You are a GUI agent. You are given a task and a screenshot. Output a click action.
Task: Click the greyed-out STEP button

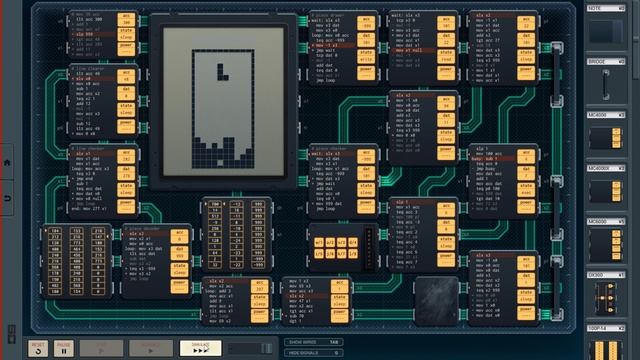pyautogui.click(x=101, y=348)
